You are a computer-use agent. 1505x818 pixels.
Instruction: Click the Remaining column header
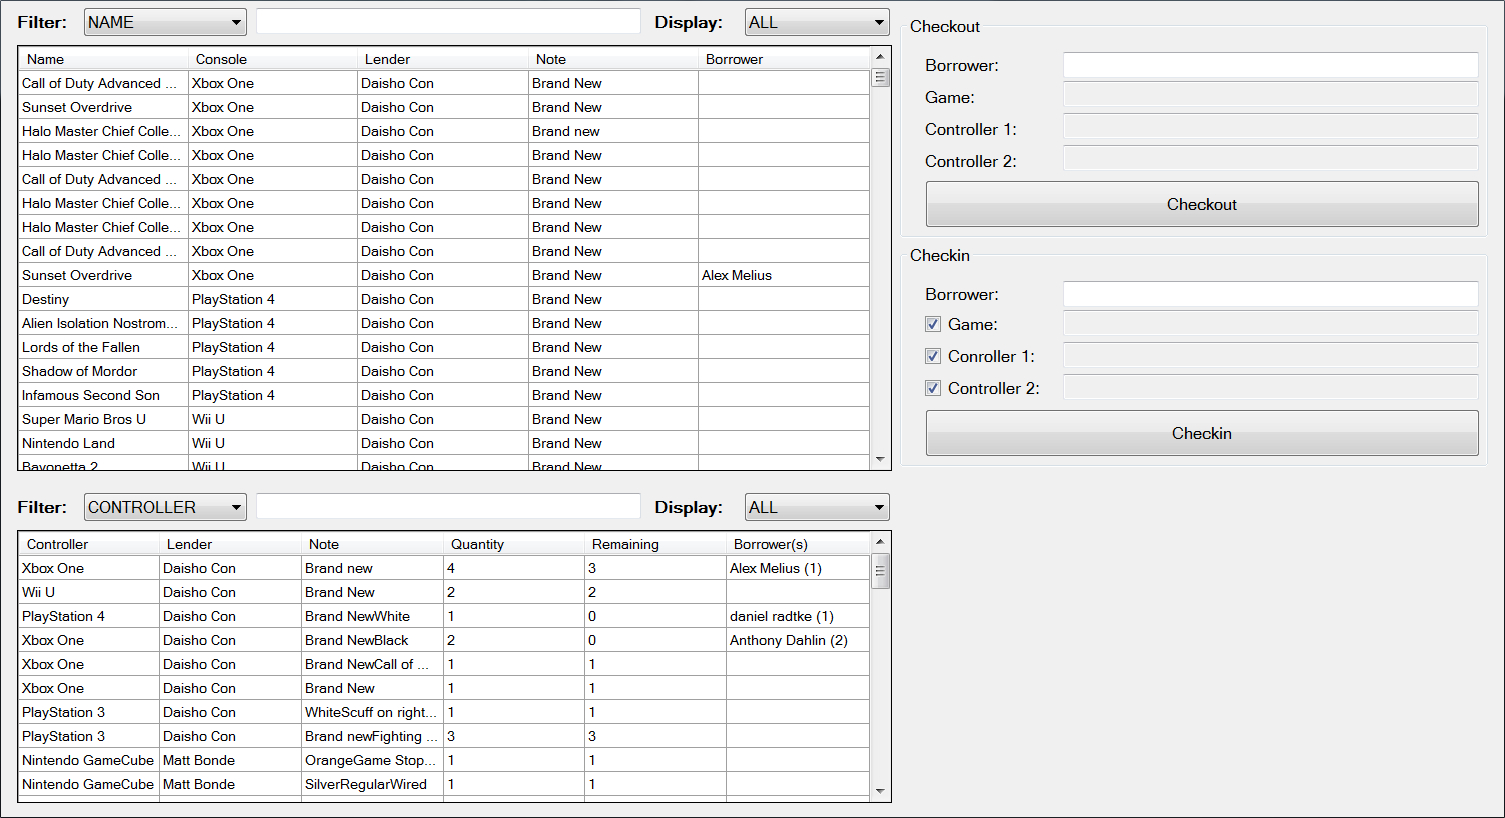pos(654,544)
